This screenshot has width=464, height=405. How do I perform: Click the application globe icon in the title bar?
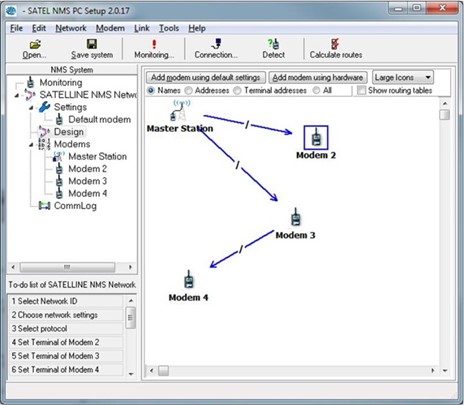pyautogui.click(x=11, y=11)
